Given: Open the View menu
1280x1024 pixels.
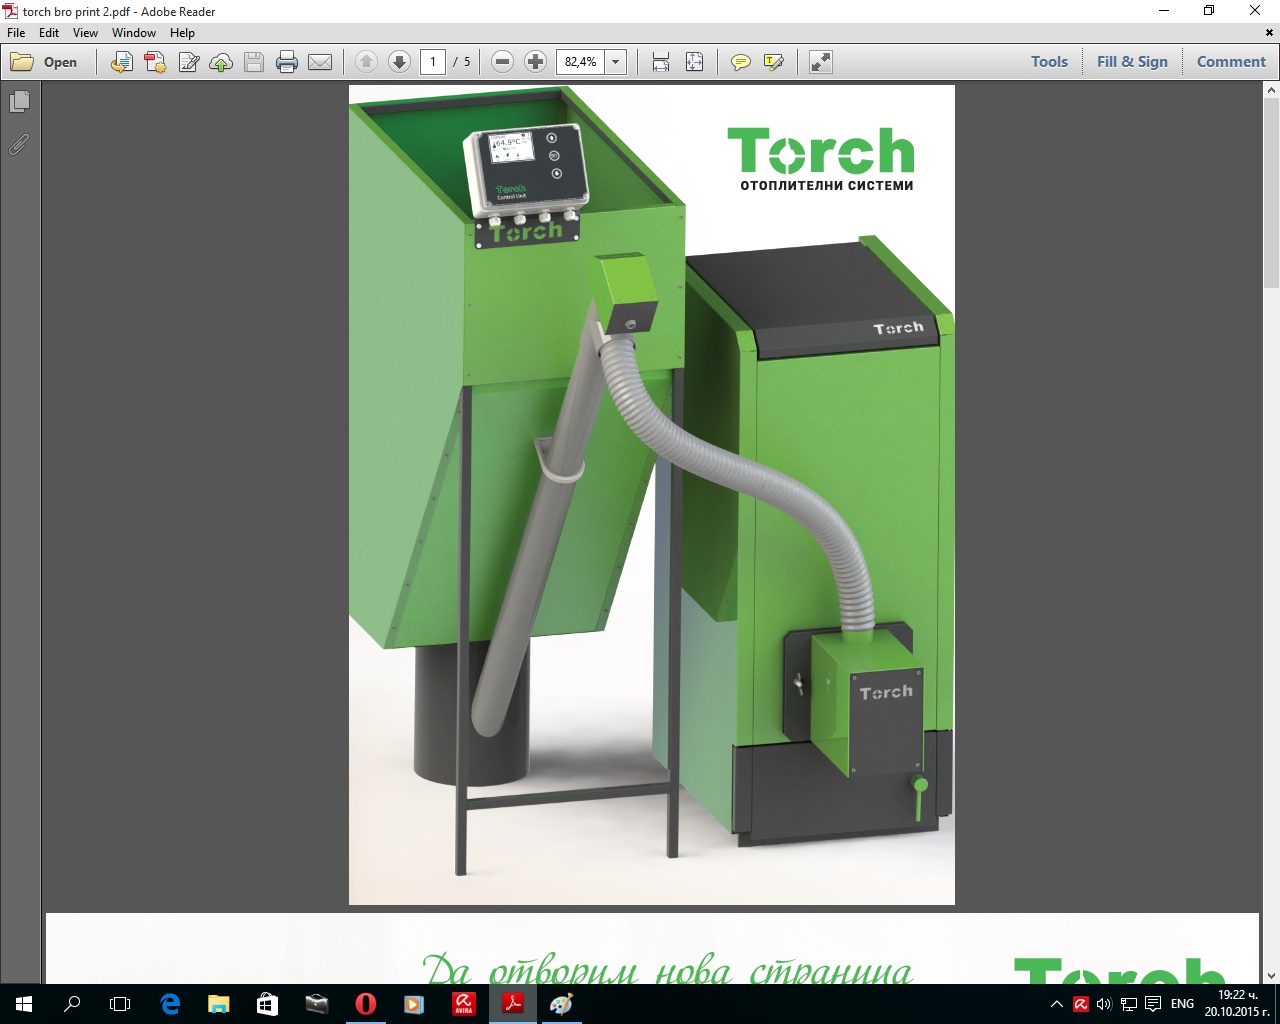Looking at the screenshot, I should coord(85,33).
